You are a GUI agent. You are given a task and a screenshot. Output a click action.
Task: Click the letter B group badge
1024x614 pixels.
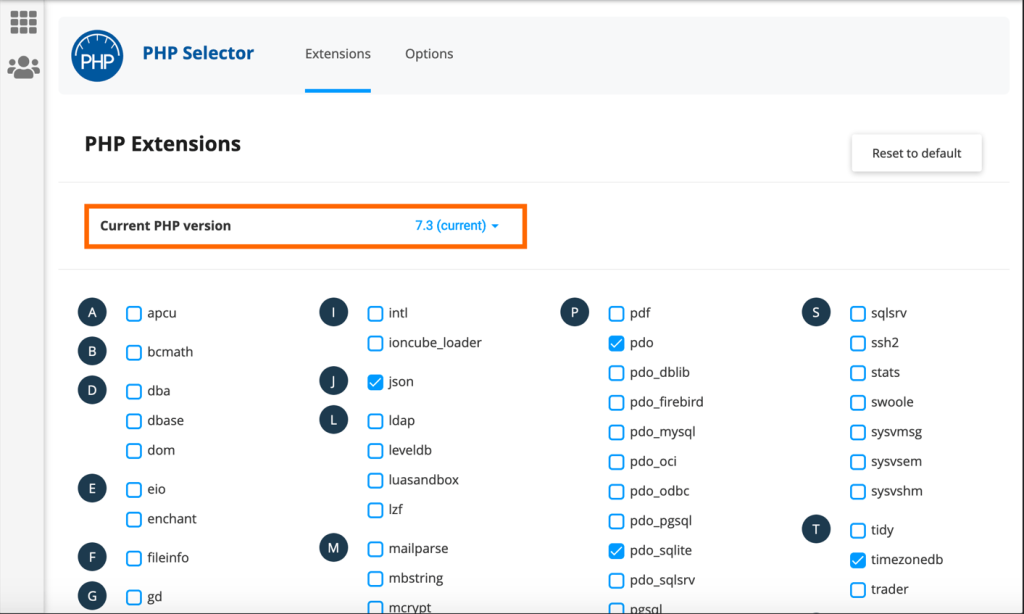tap(92, 351)
